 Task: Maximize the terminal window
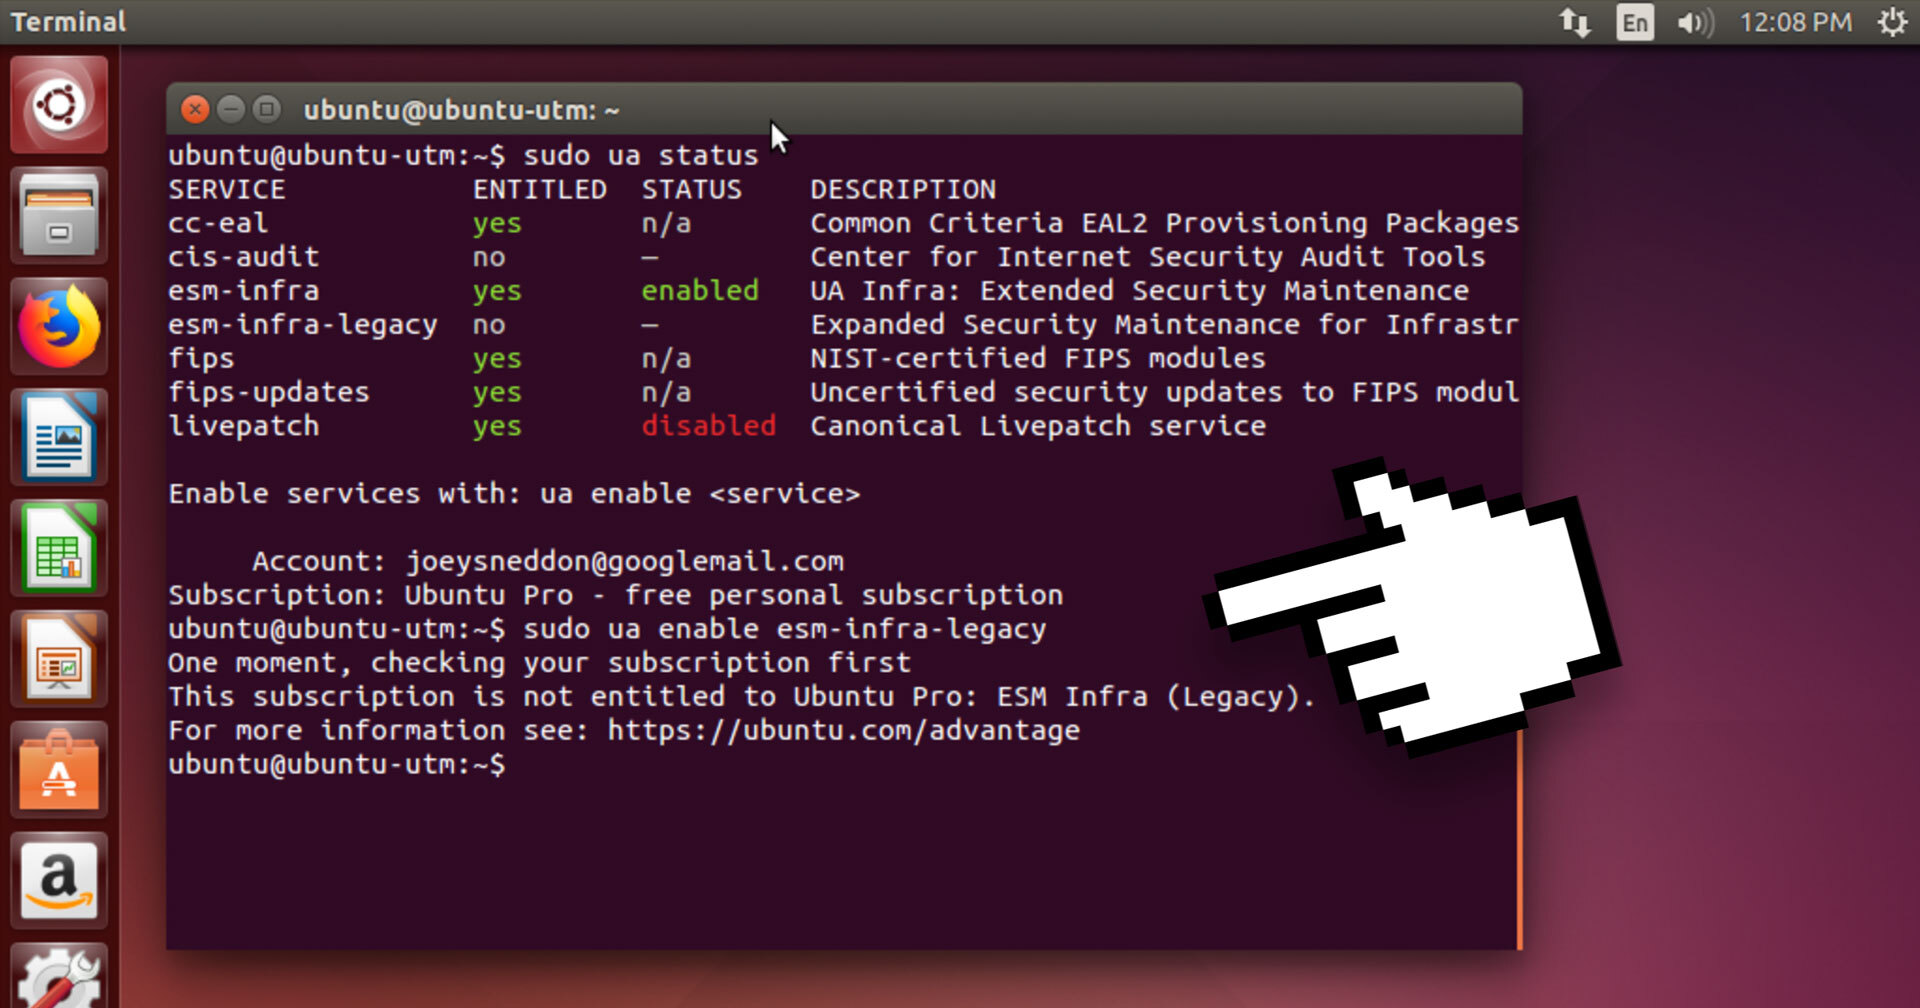[x=267, y=109]
